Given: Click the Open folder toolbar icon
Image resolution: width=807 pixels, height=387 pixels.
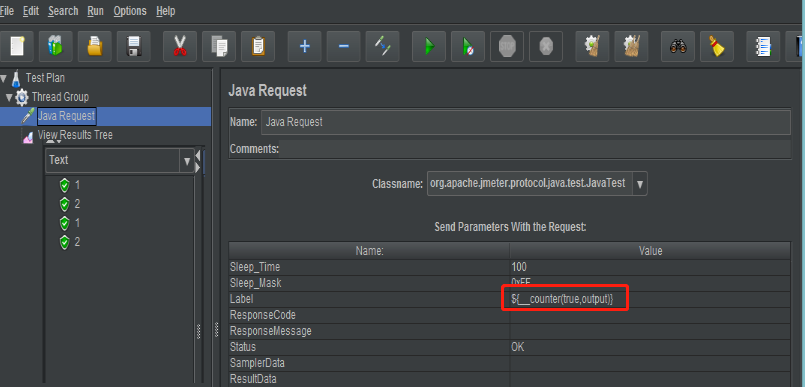Looking at the screenshot, I should tap(95, 46).
